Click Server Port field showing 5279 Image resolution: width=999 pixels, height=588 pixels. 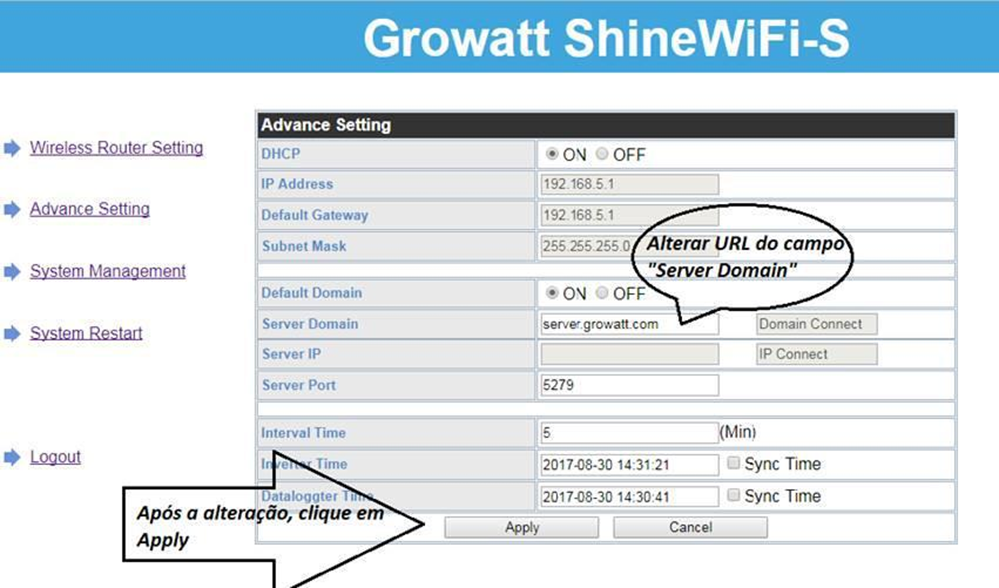[629, 385]
